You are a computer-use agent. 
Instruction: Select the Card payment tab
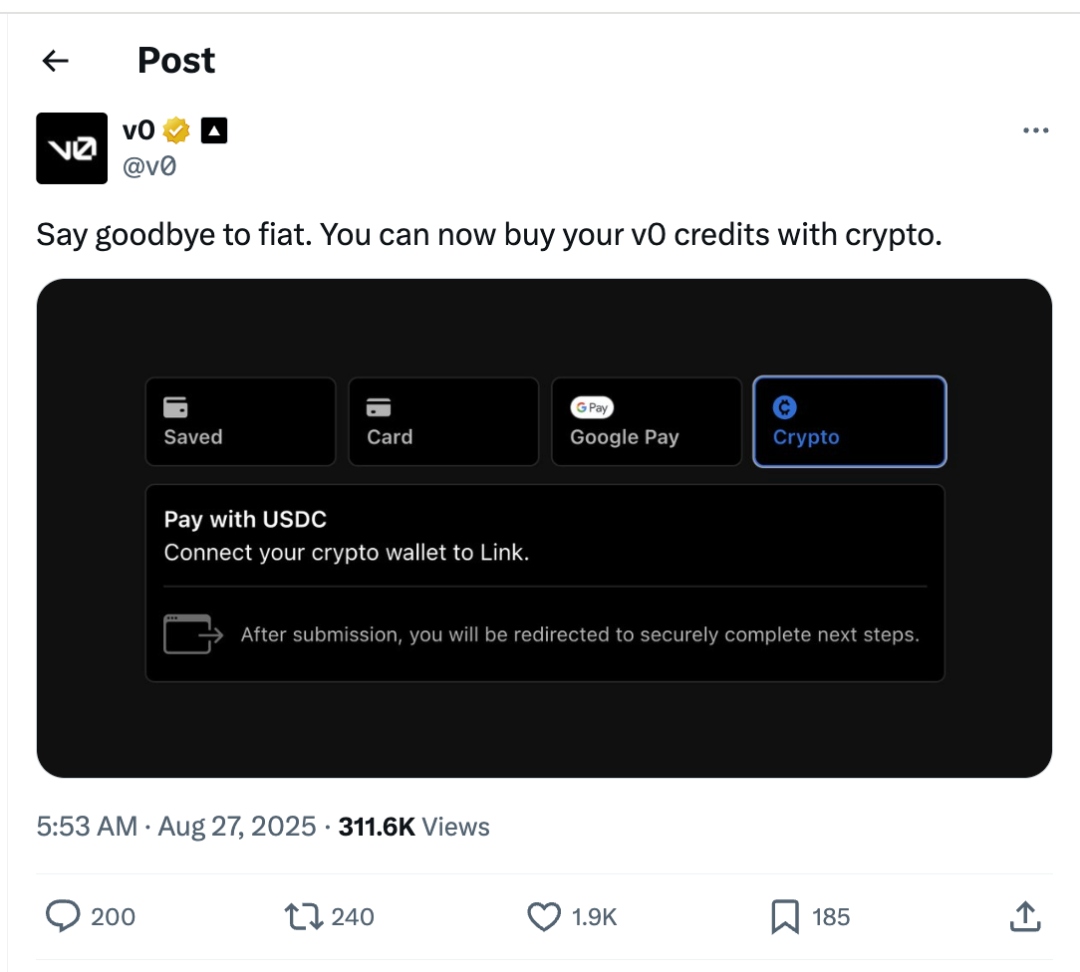(443, 421)
